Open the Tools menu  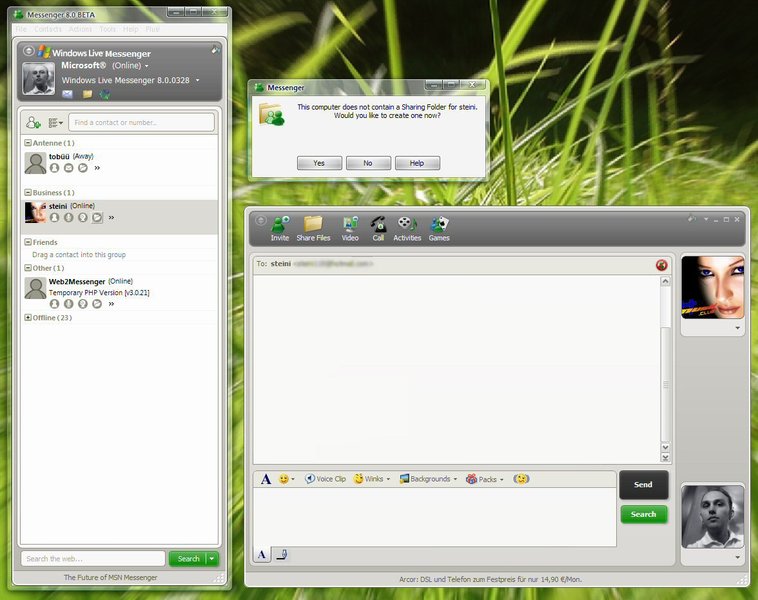[x=107, y=29]
